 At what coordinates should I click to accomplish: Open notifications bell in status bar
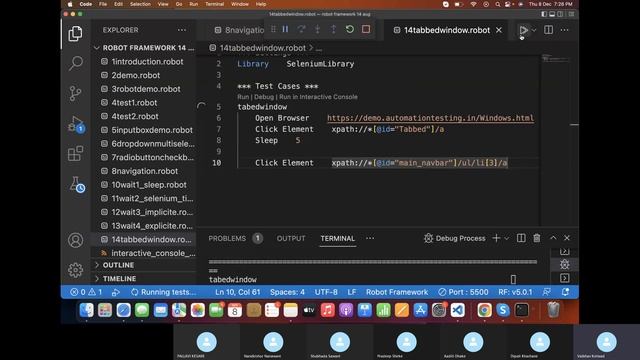(565, 292)
